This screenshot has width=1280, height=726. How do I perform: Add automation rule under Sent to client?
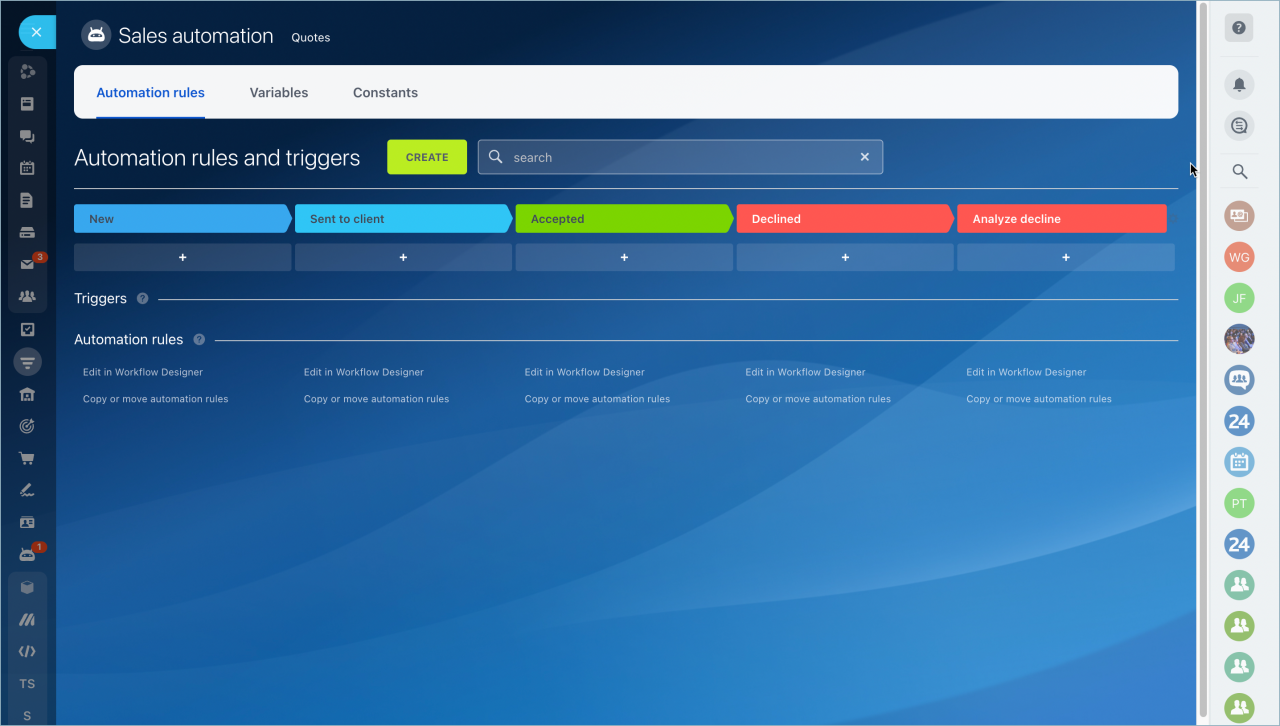[x=404, y=257]
